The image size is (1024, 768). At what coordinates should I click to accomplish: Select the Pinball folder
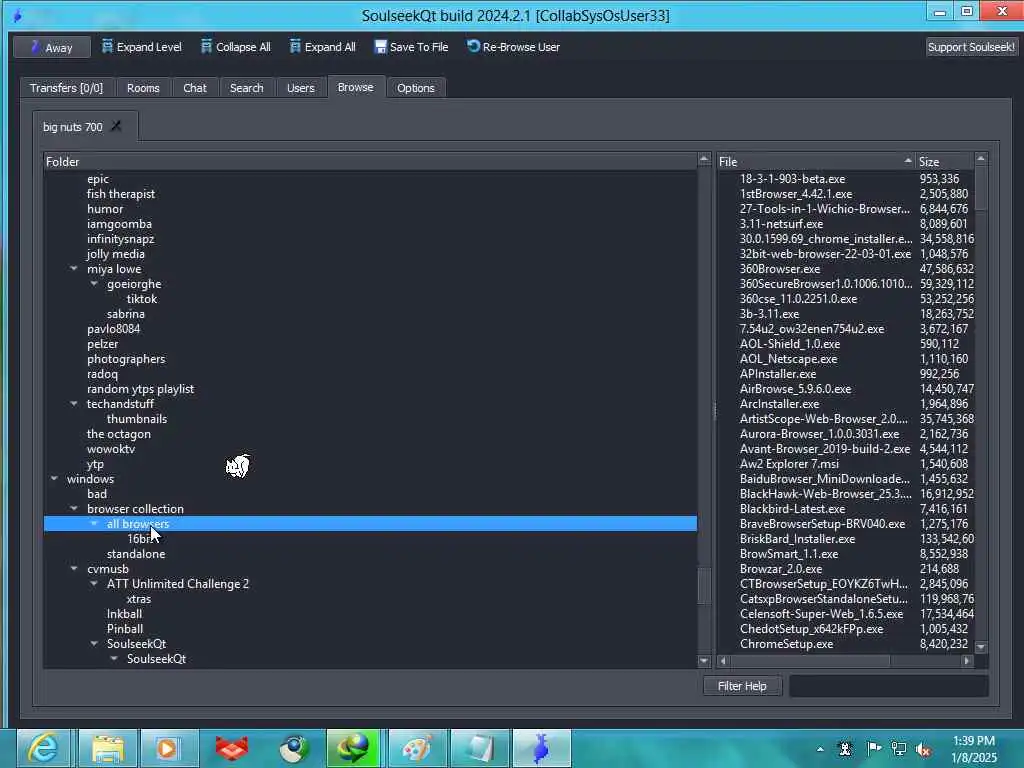125,629
